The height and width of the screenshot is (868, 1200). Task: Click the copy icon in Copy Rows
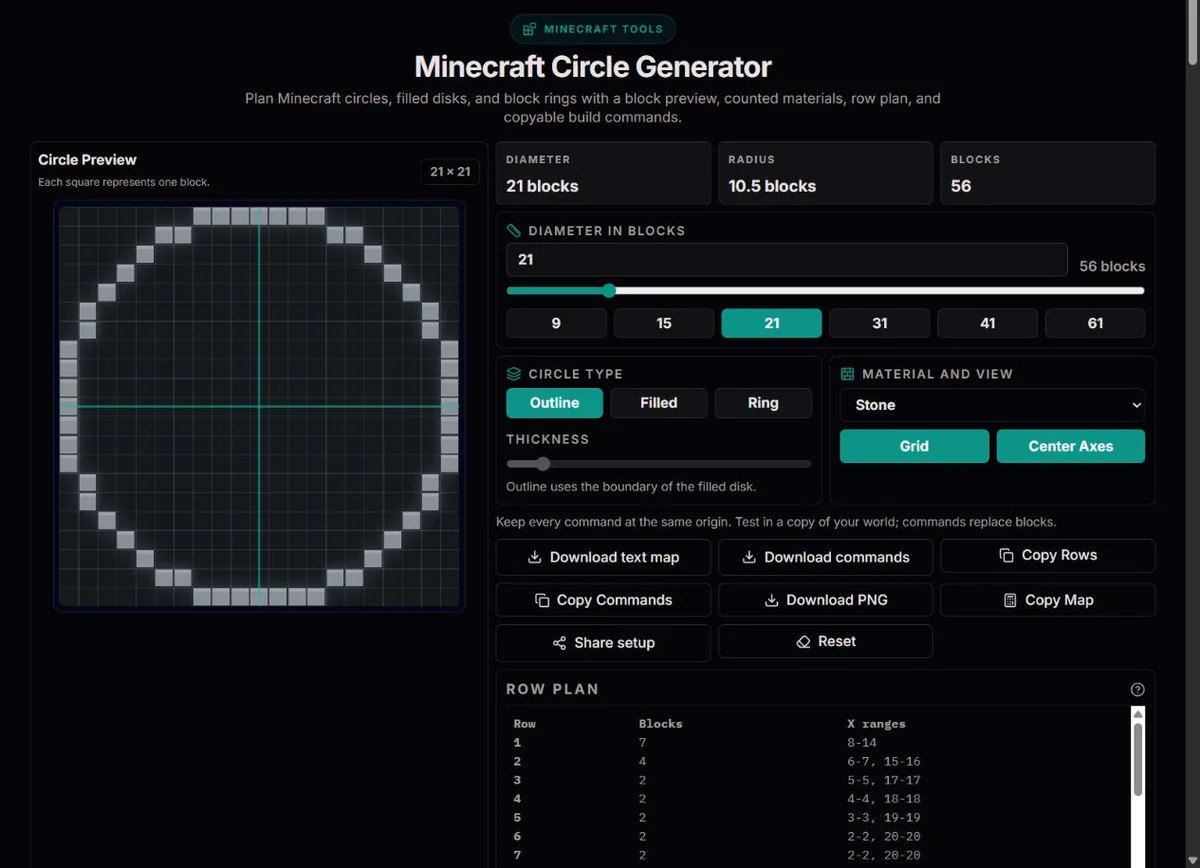(x=1006, y=555)
